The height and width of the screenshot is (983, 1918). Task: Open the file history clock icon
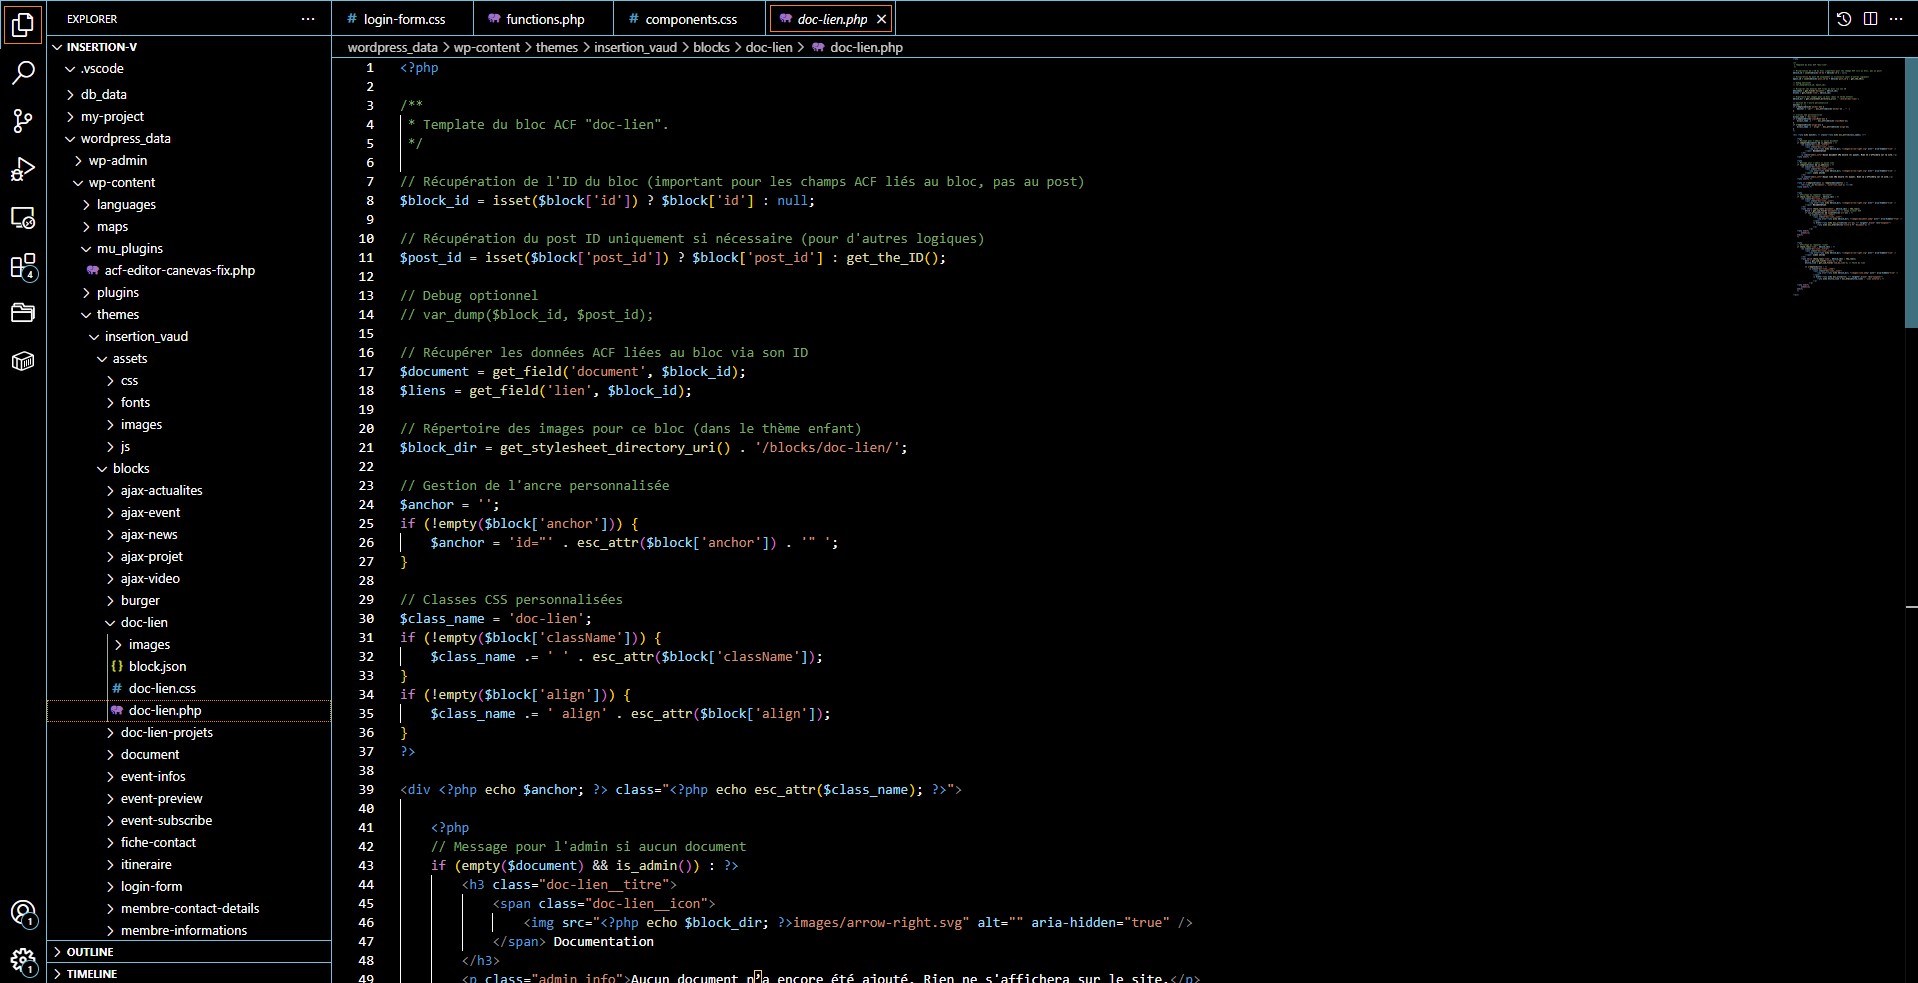[1844, 19]
